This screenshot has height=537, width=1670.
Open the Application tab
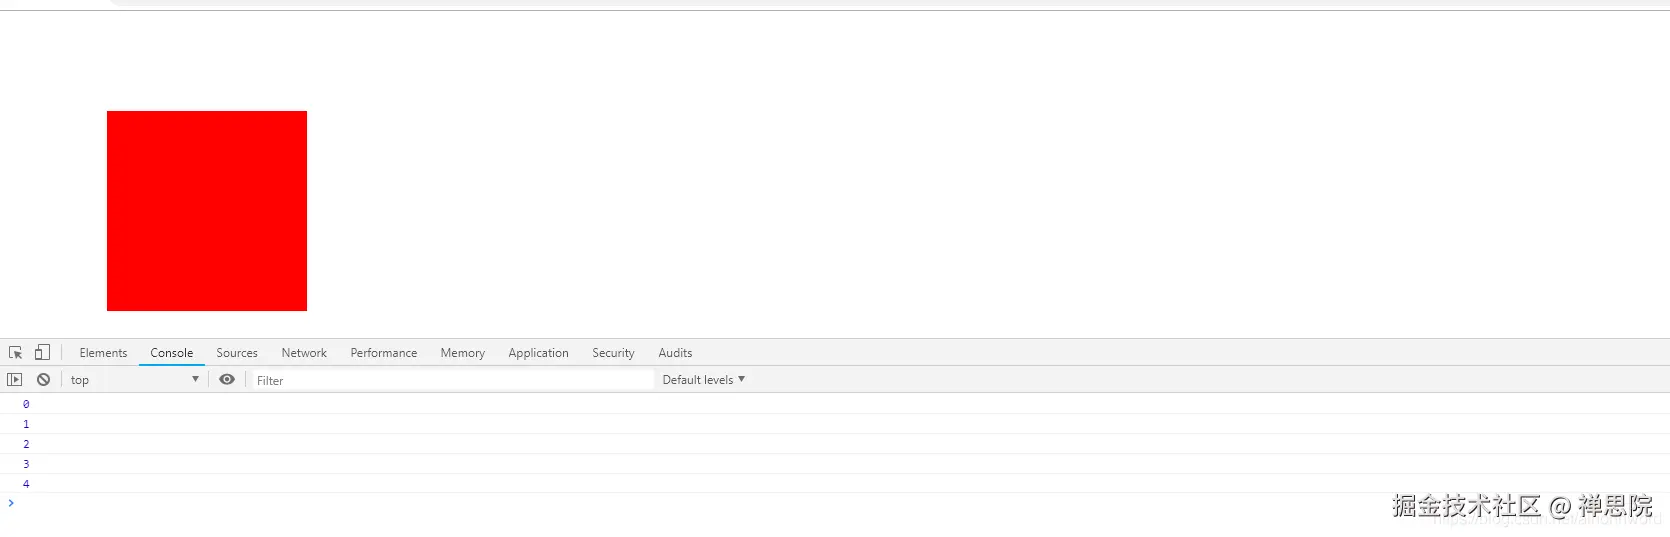(538, 353)
